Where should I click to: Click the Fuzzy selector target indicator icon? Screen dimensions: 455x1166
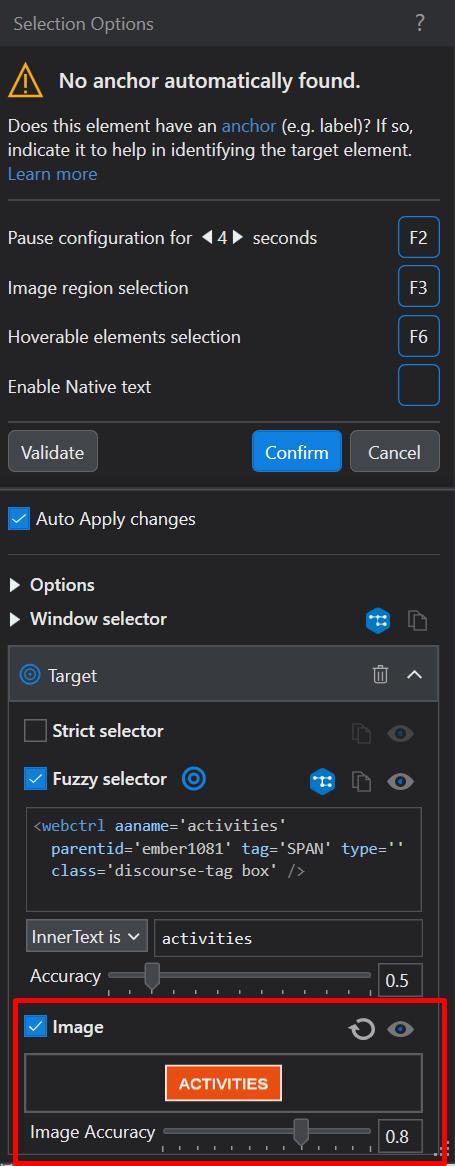coord(194,779)
